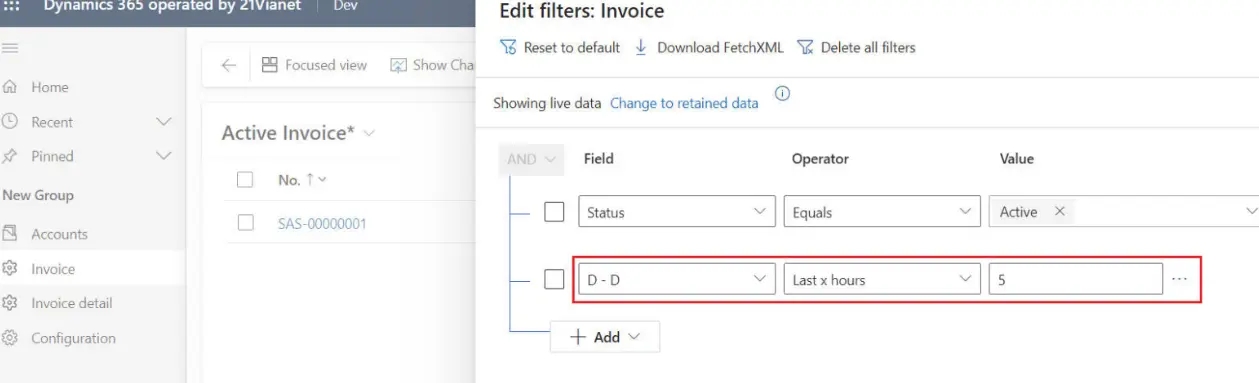
Task: Expand the Pinned chevron
Action: pyautogui.click(x=165, y=156)
